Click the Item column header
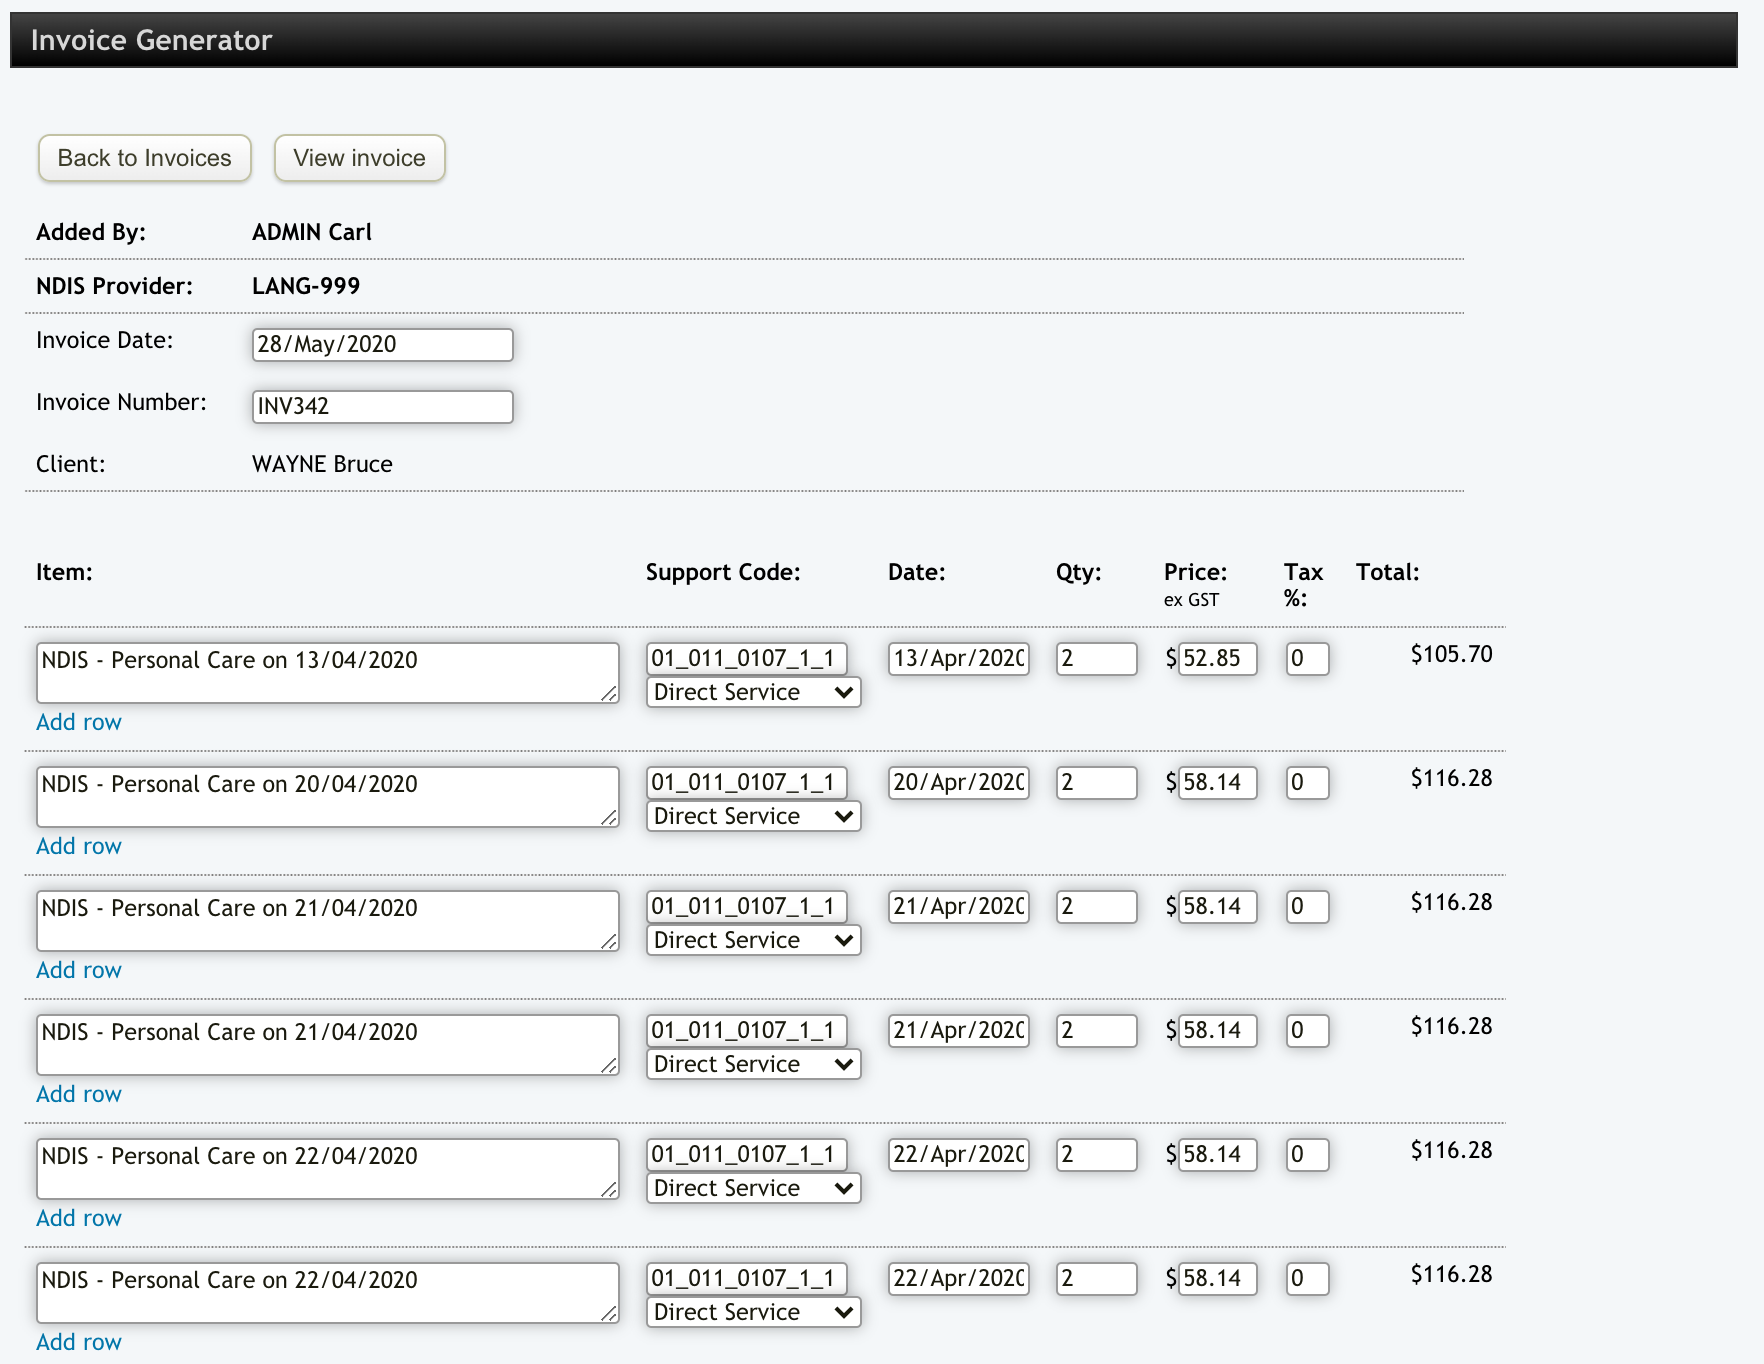Screen dimensions: 1764x1364 click(64, 572)
